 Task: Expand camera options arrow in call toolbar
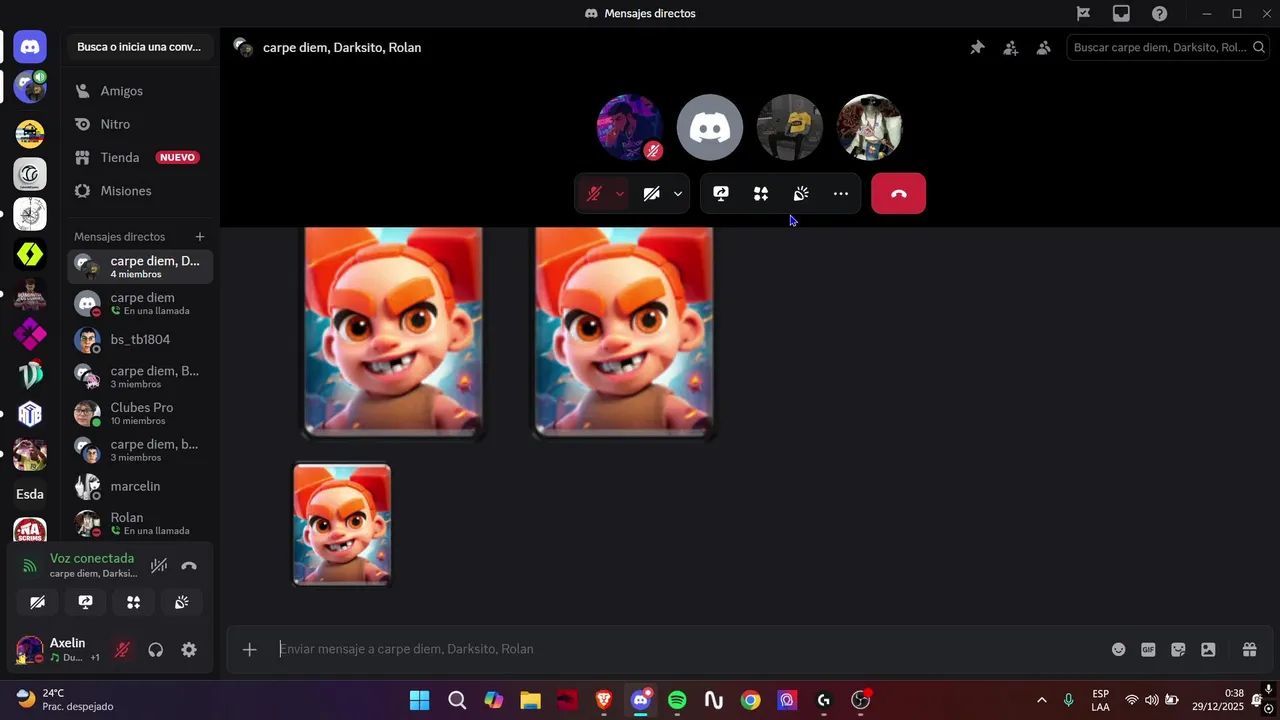click(678, 194)
